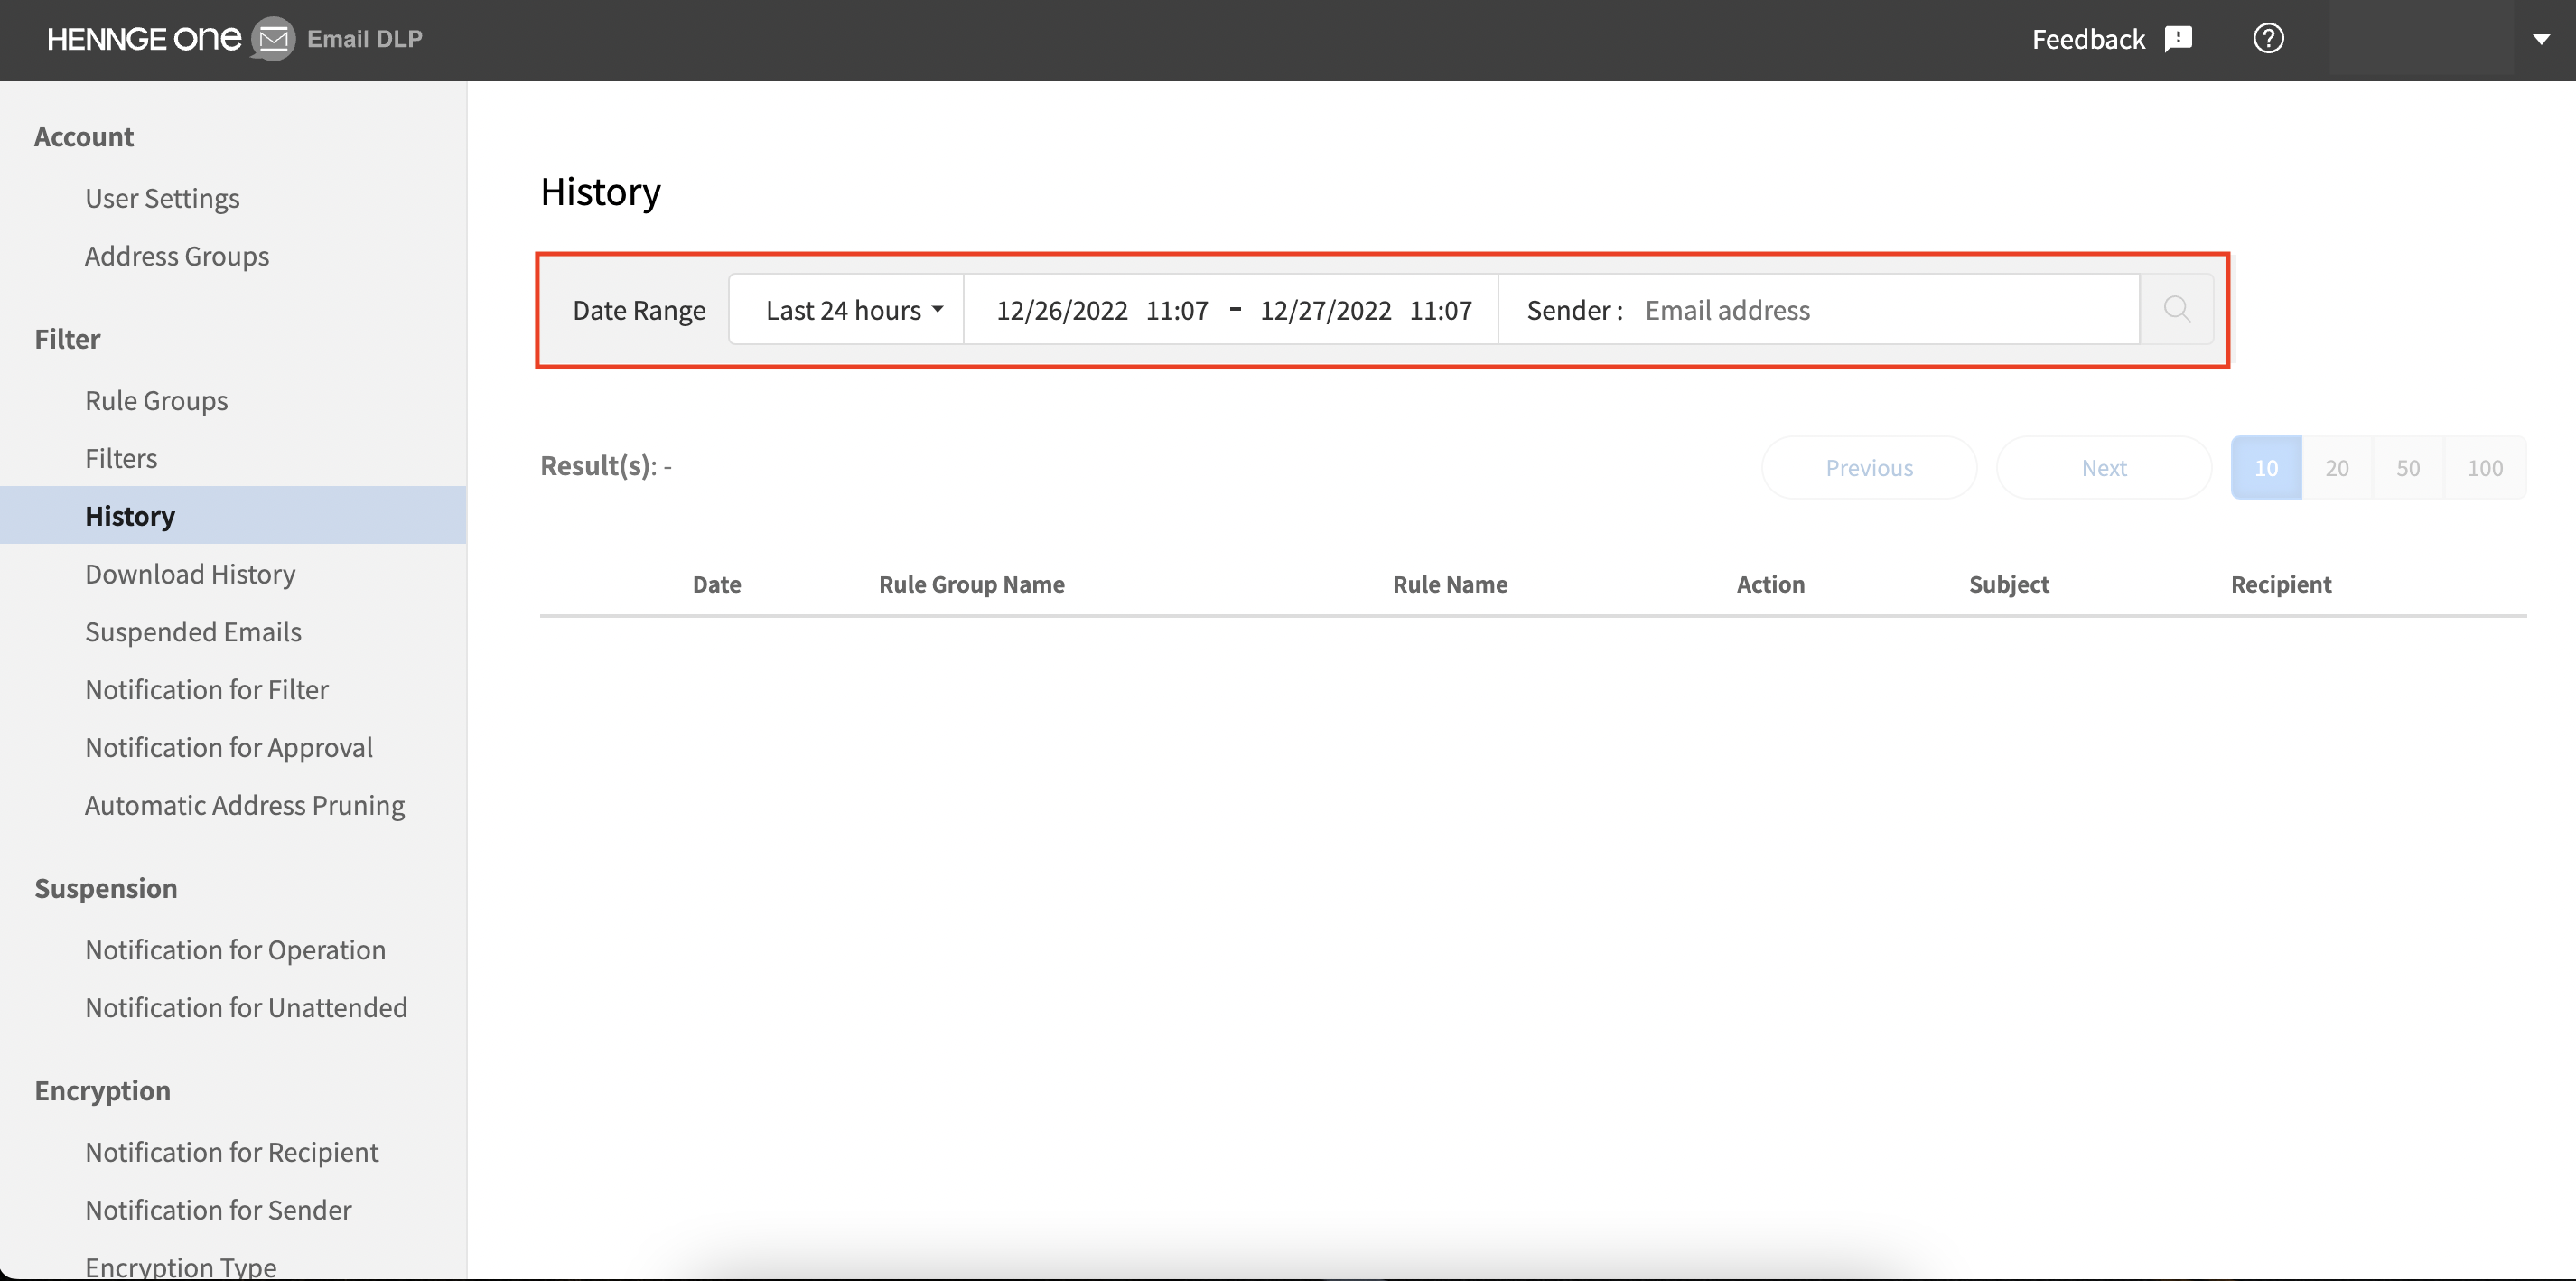
Task: Click the end time 11:07 on 12/27
Action: click(x=1440, y=310)
